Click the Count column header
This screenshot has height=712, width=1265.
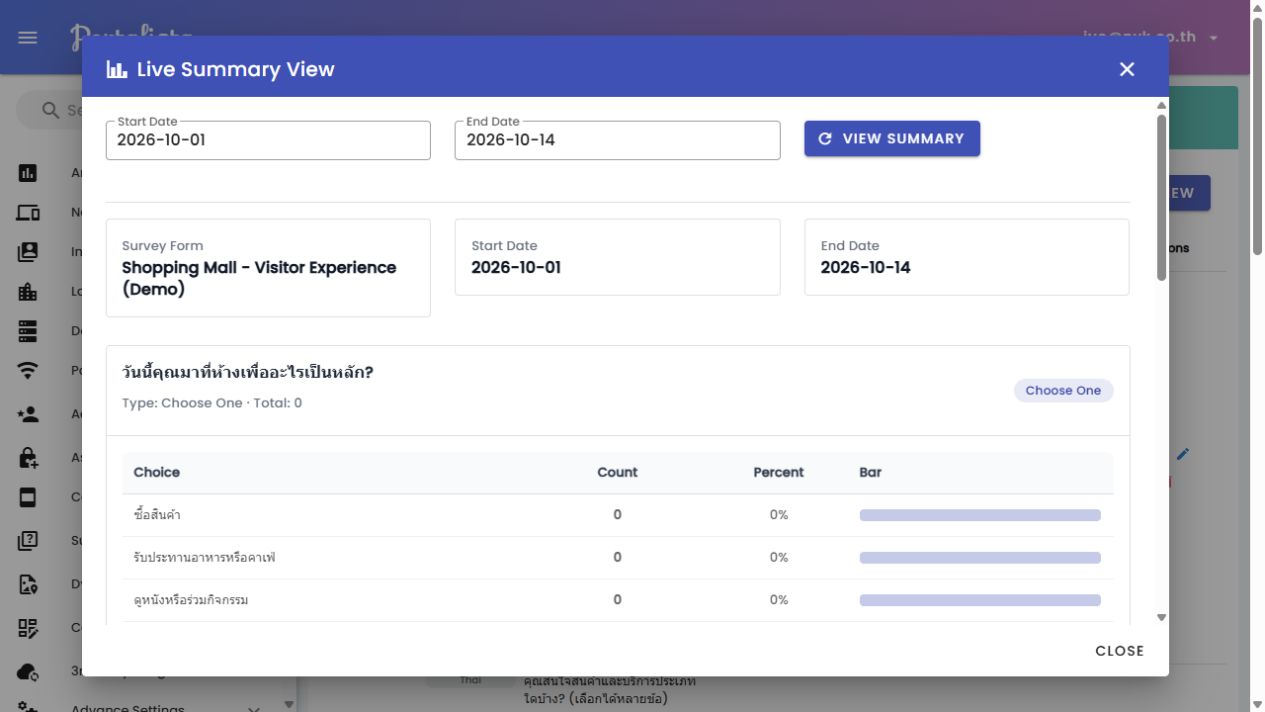(617, 472)
